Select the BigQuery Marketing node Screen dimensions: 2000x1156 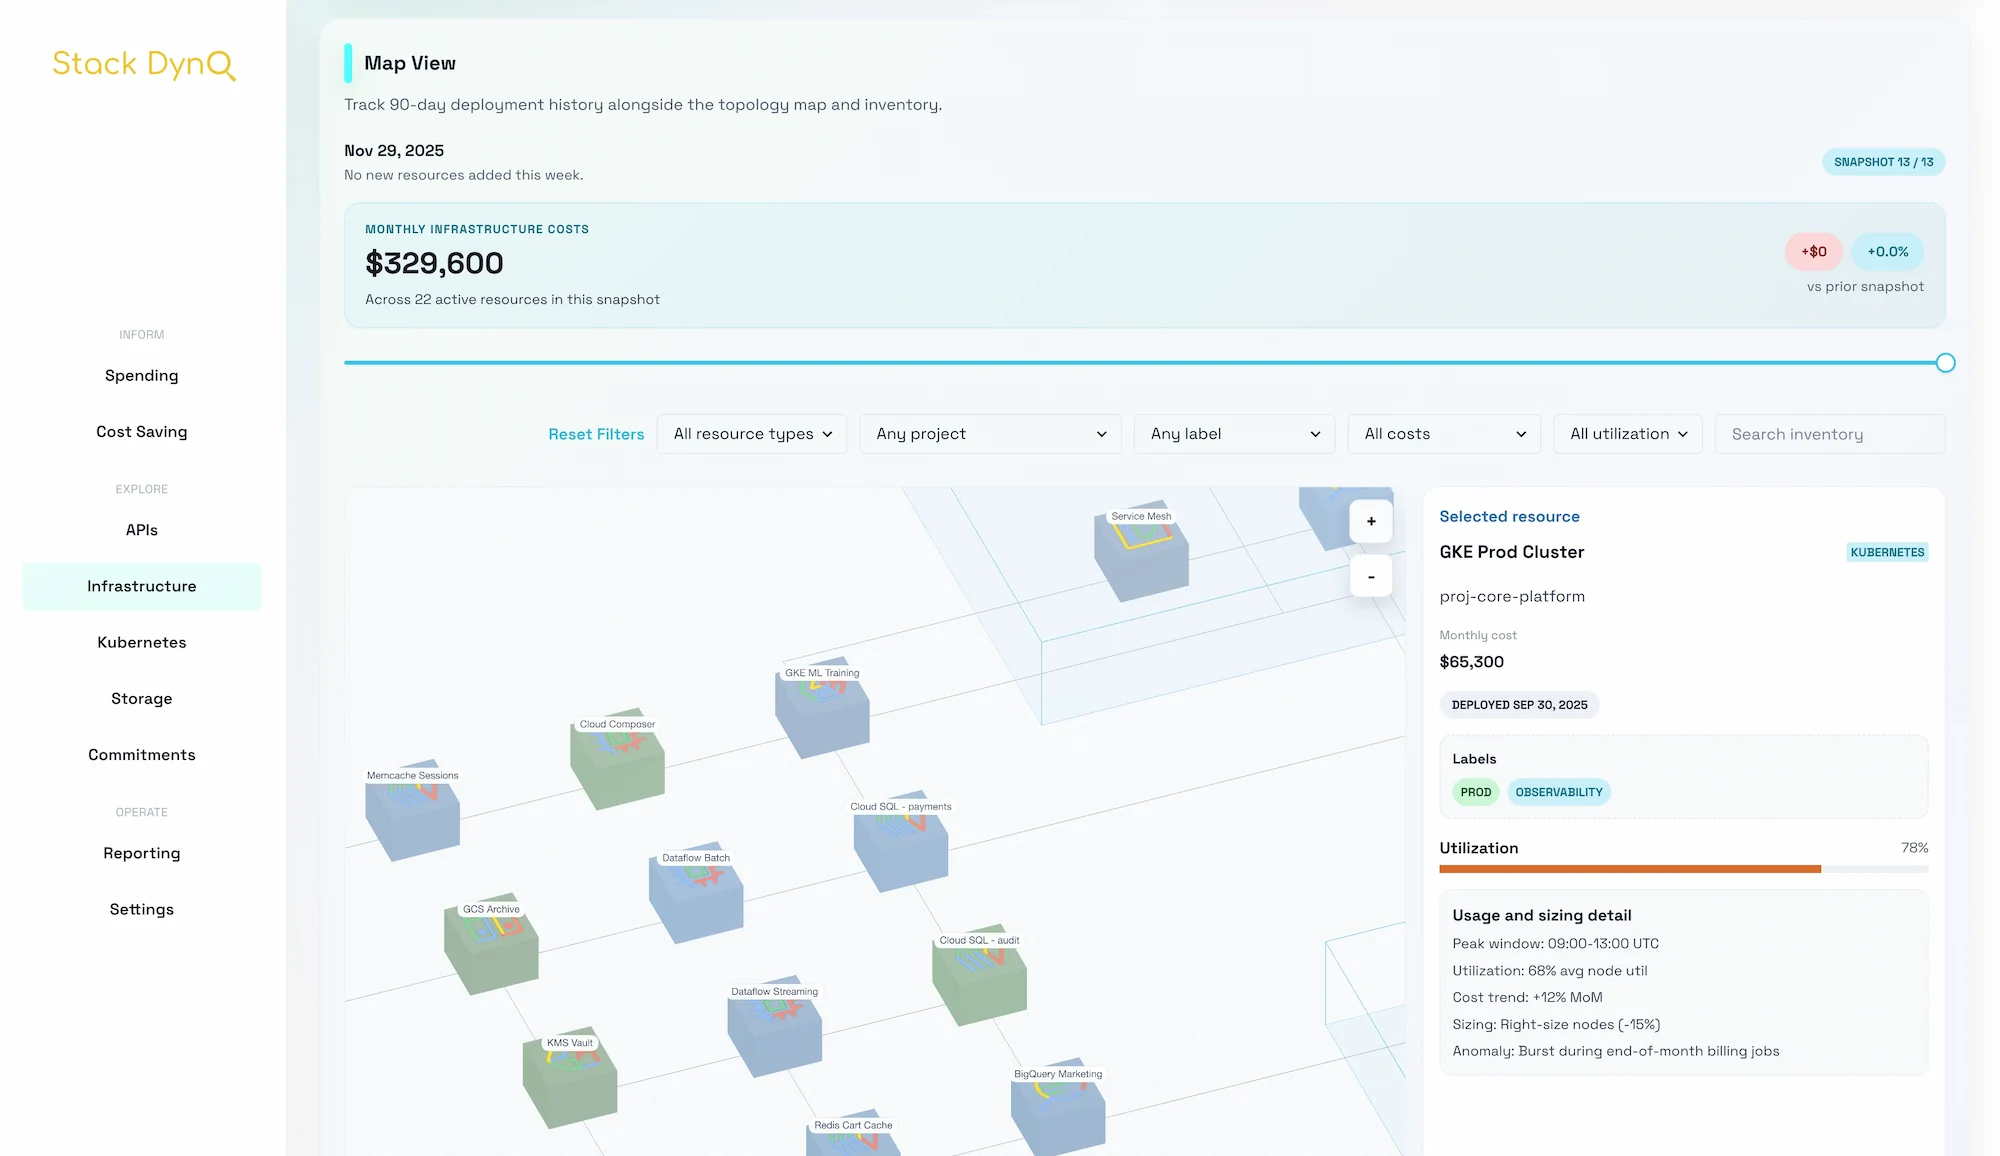1057,1110
